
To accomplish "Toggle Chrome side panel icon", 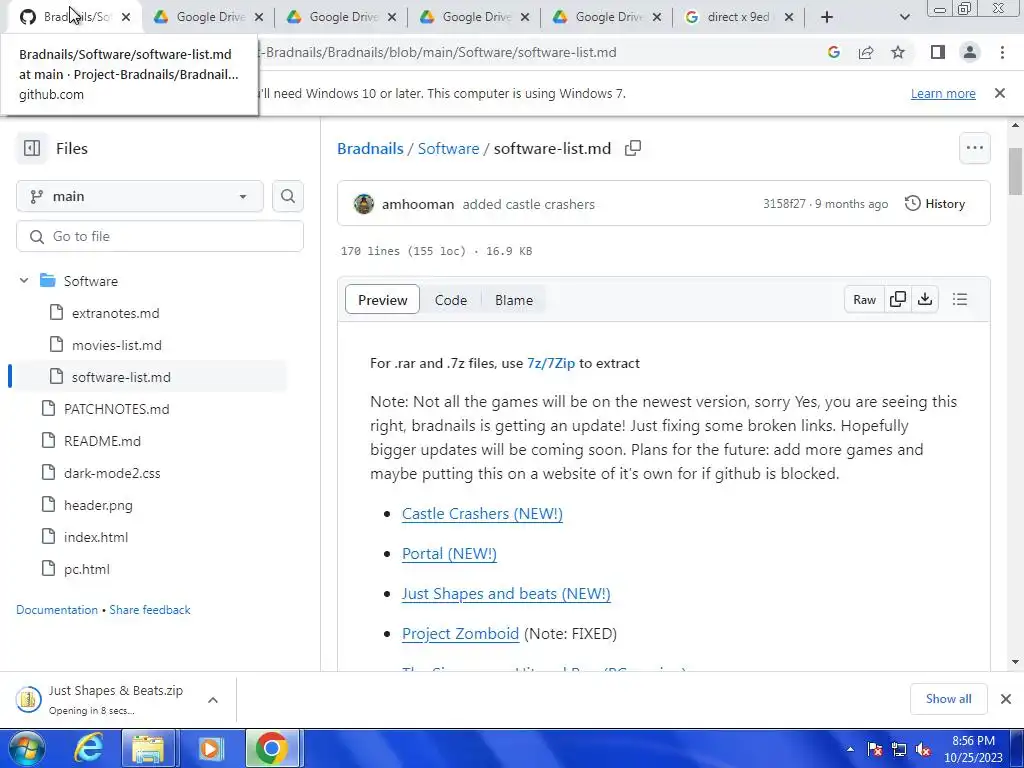I will point(938,52).
